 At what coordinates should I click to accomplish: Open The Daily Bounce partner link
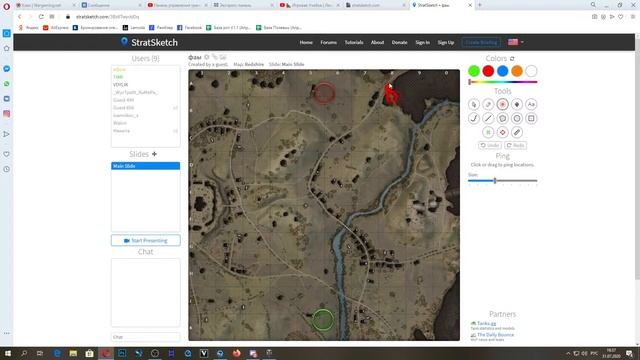click(496, 335)
